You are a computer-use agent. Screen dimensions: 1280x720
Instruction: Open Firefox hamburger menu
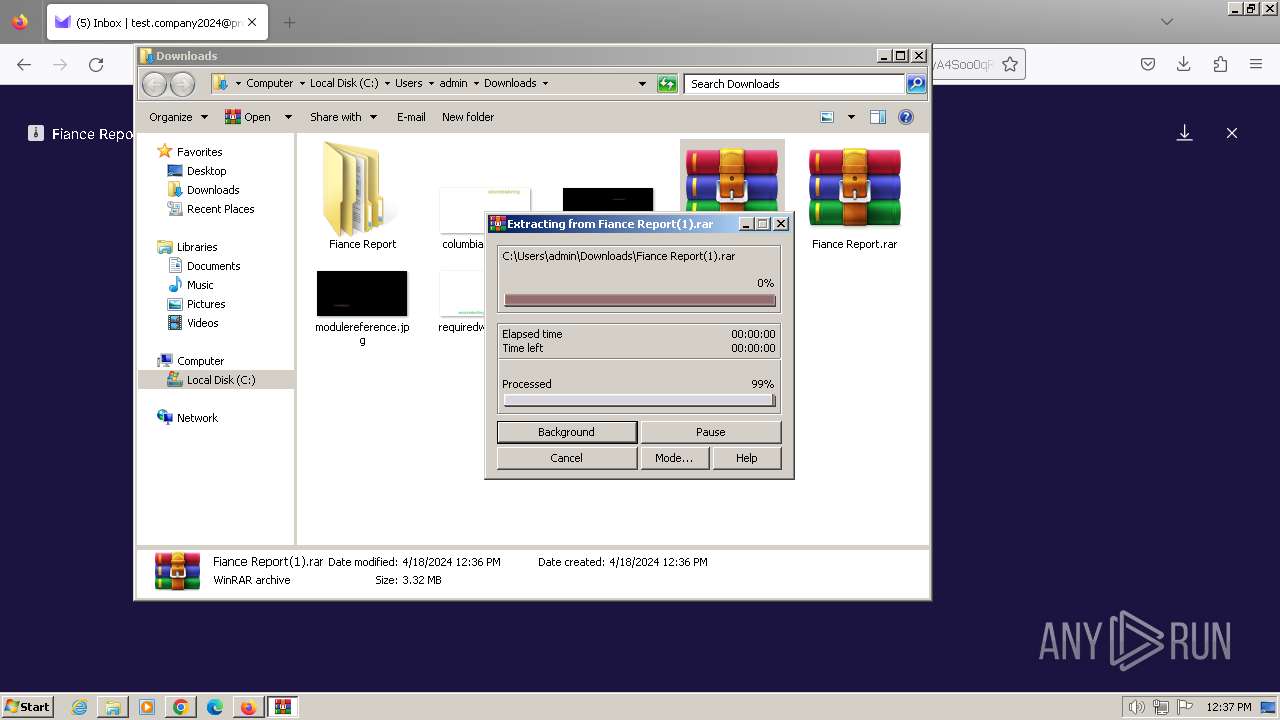(1256, 64)
